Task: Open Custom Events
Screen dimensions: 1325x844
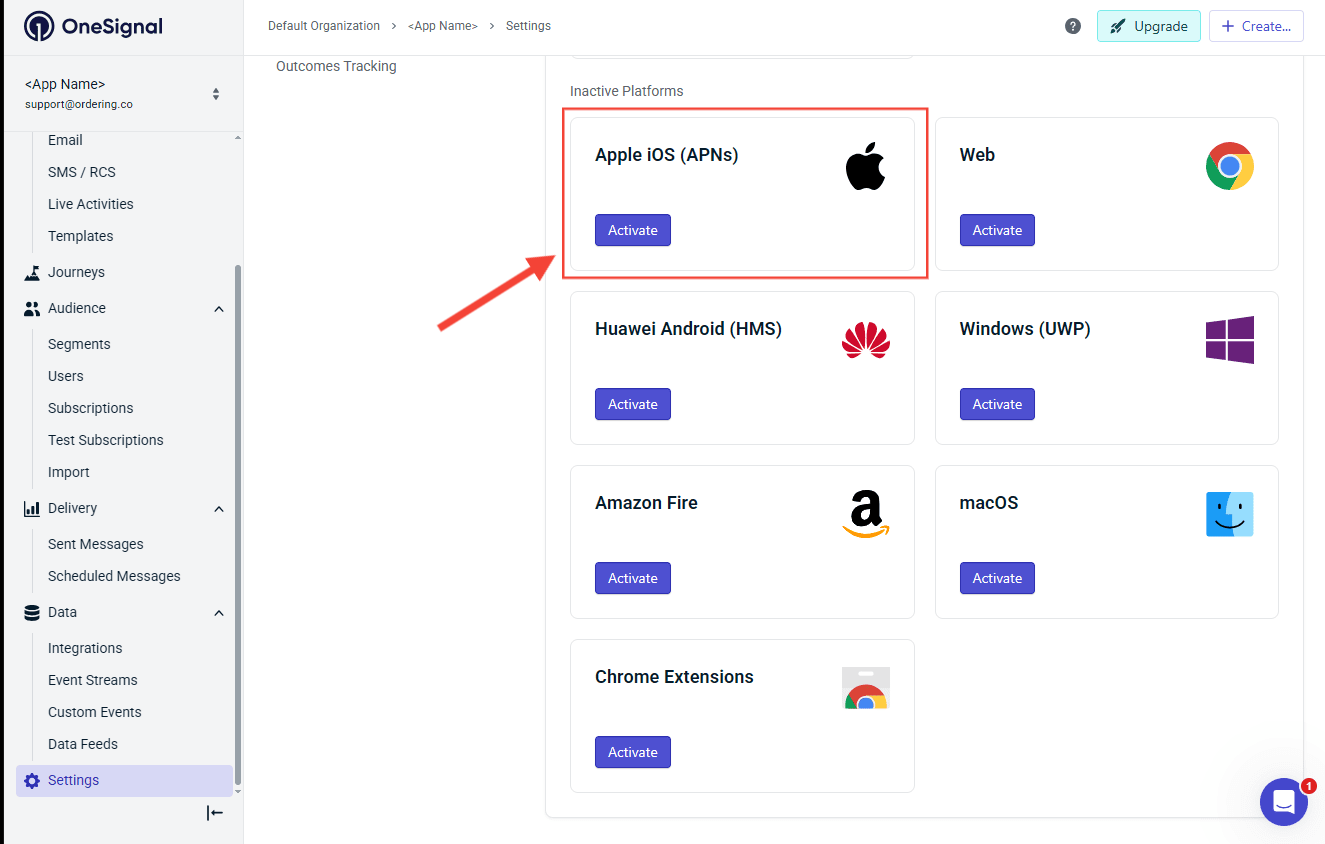Action: [x=95, y=712]
